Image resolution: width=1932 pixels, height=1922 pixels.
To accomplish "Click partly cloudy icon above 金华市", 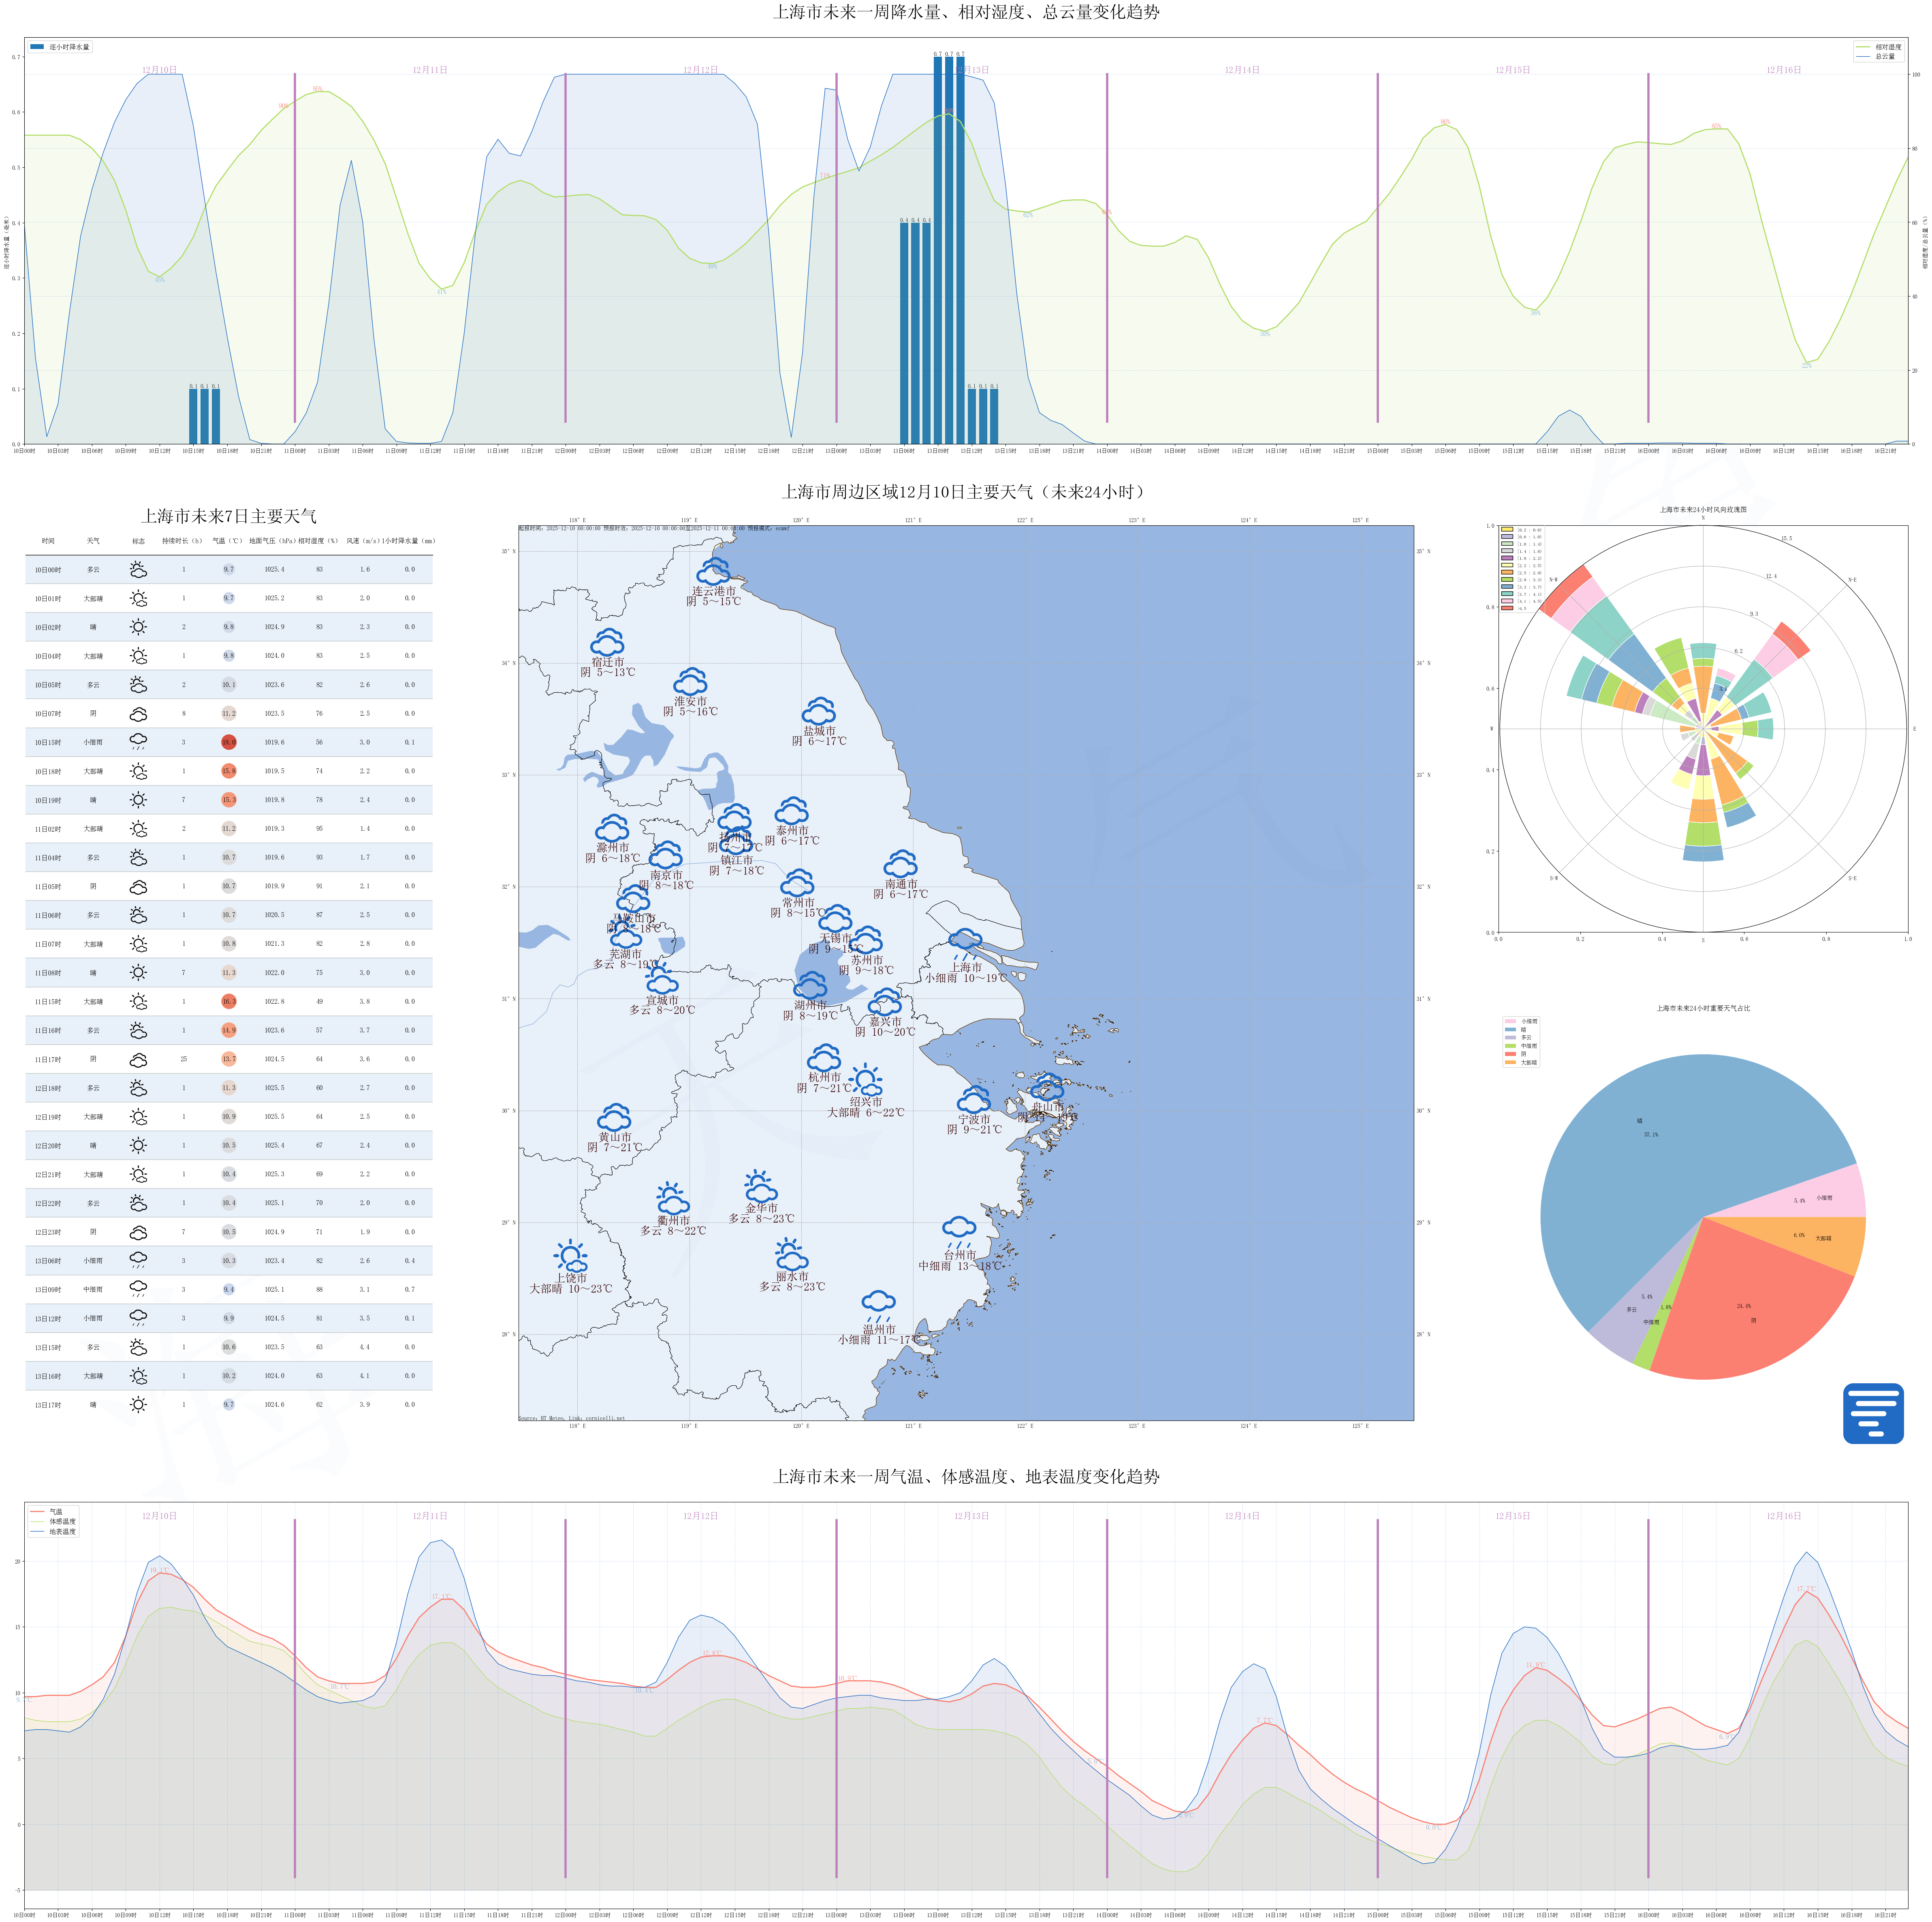I will click(x=760, y=1186).
